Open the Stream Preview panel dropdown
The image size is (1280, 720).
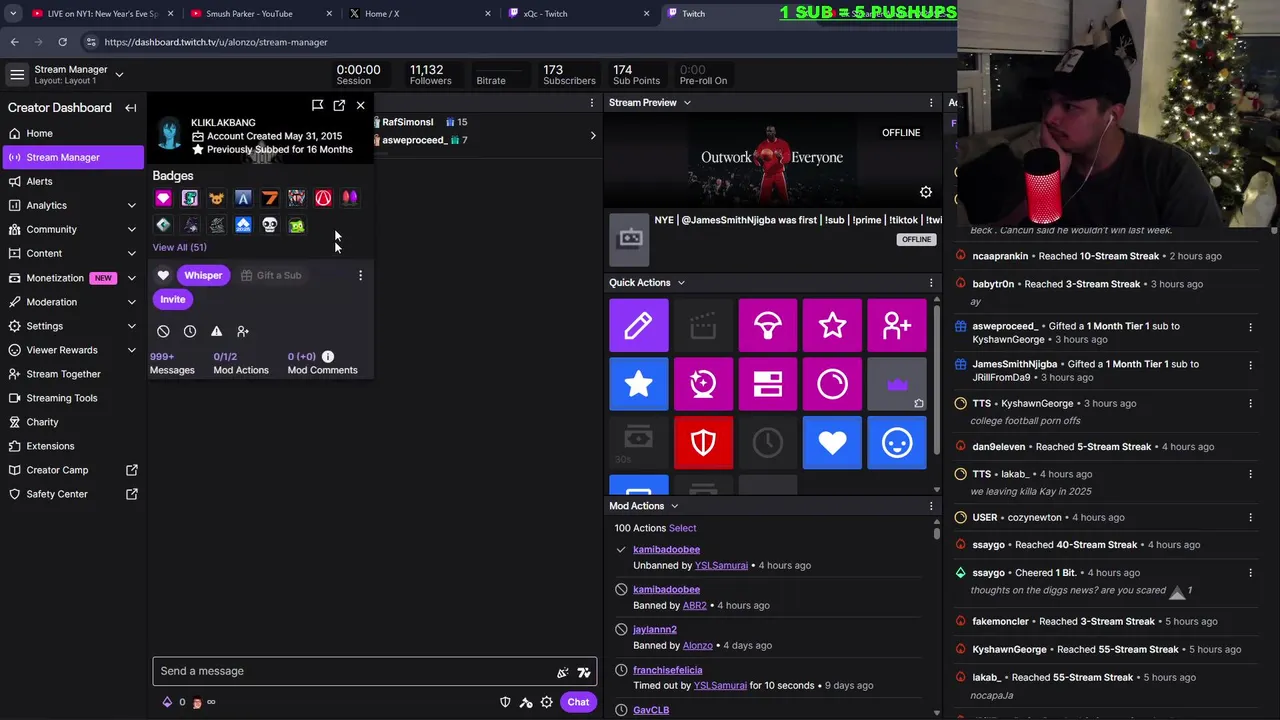[x=687, y=103]
